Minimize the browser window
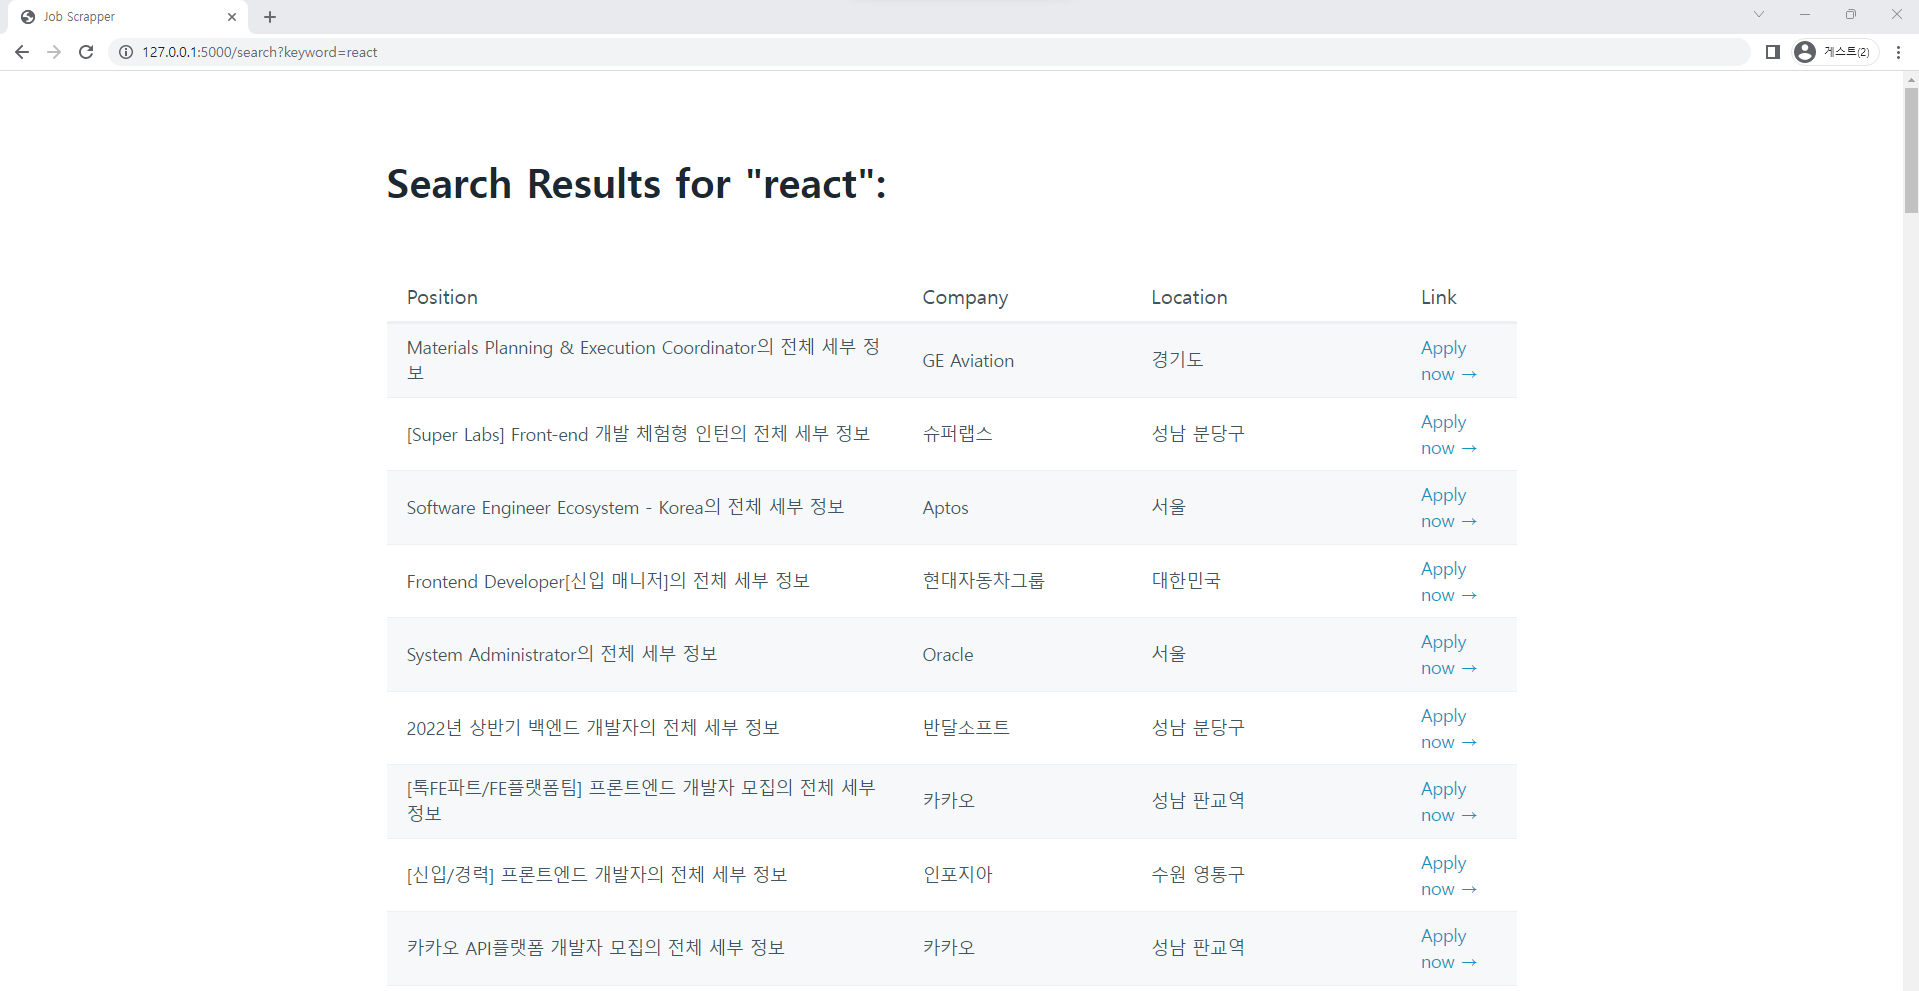The width and height of the screenshot is (1919, 991). pos(1805,14)
